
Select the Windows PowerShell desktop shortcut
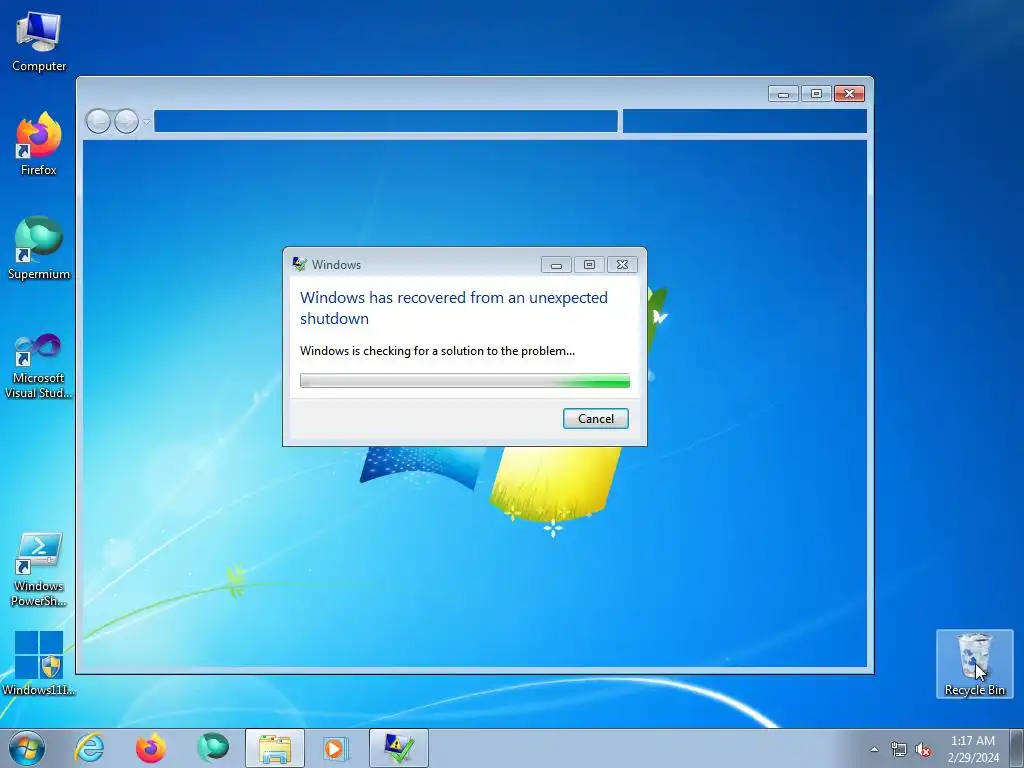click(x=39, y=570)
